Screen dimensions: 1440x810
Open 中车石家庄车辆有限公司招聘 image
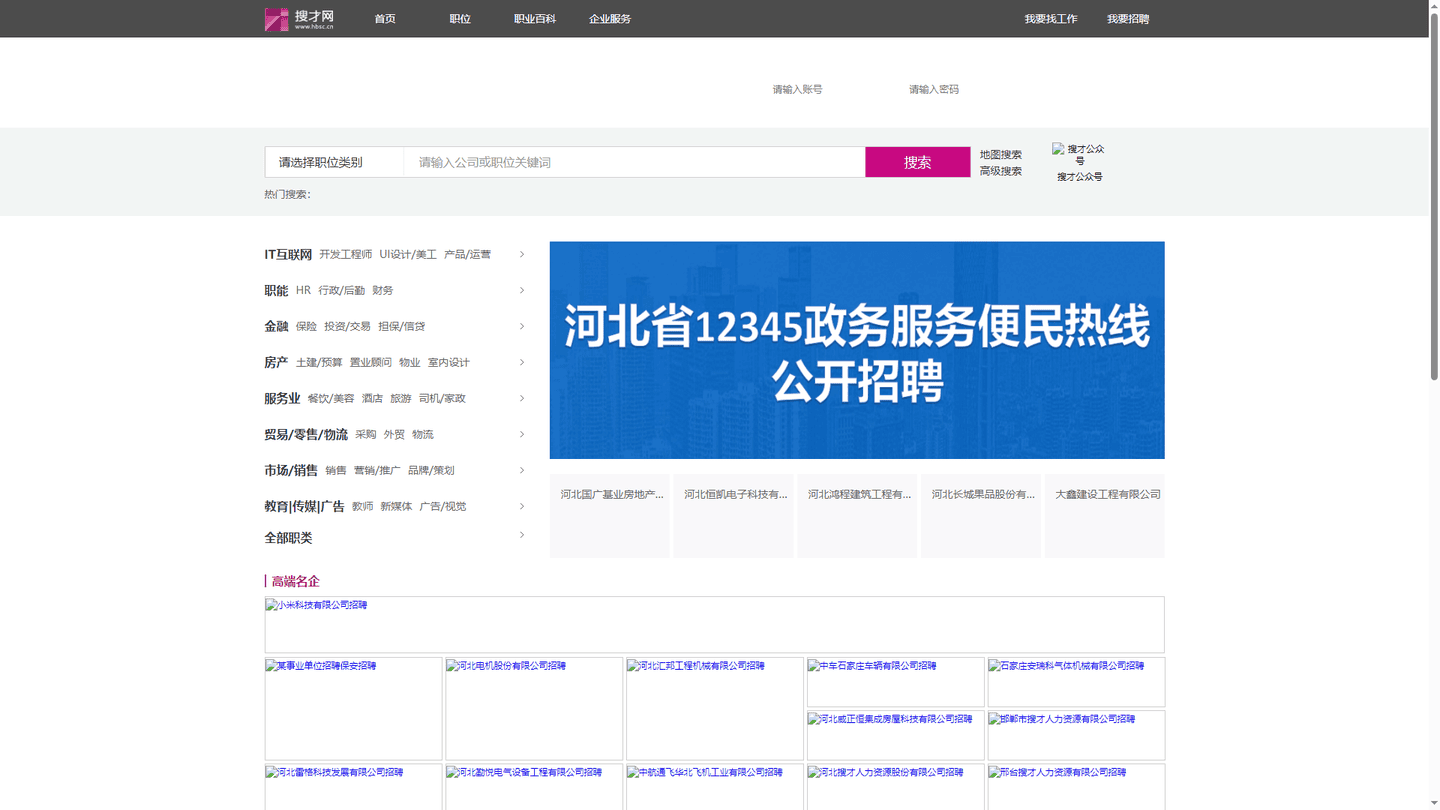[x=896, y=682]
